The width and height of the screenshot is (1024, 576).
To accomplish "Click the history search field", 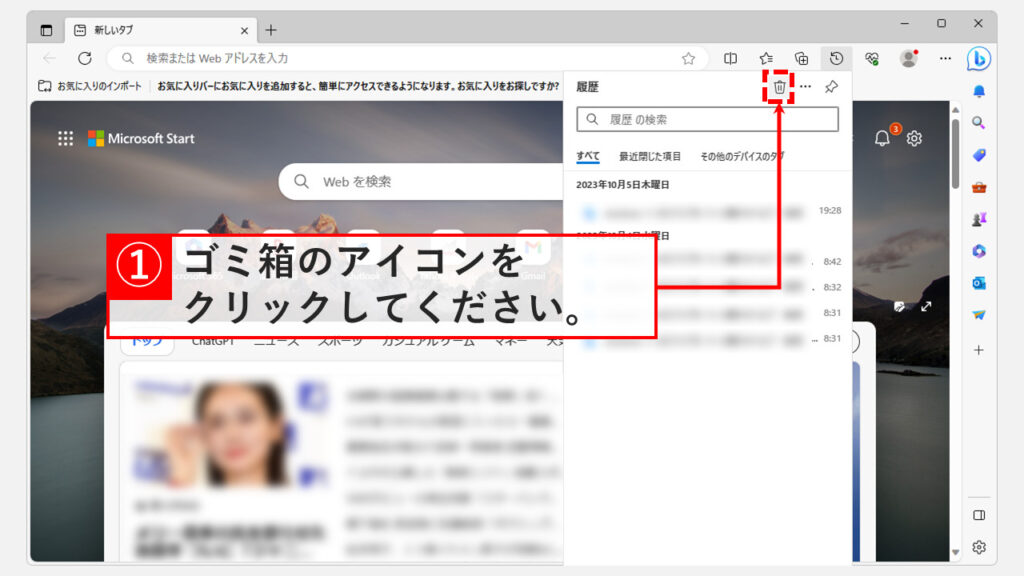I will 707,120.
